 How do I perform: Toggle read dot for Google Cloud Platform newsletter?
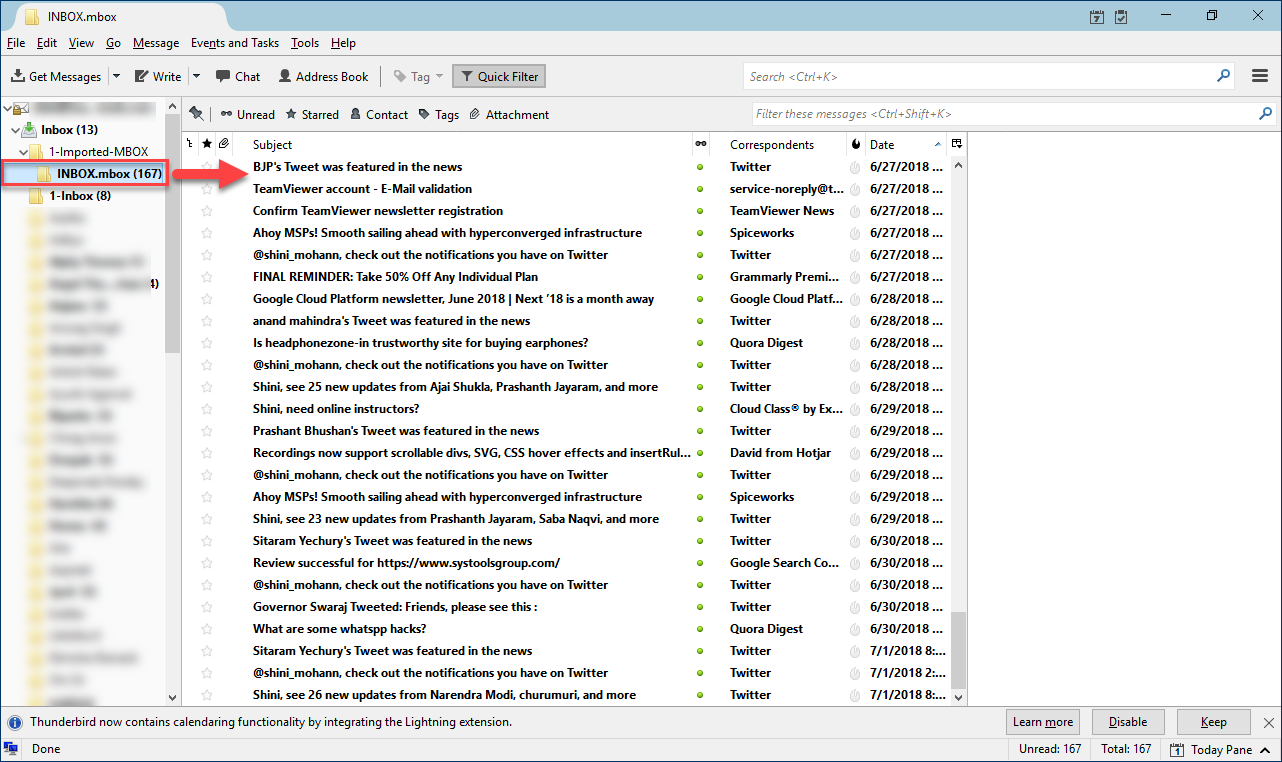[700, 299]
